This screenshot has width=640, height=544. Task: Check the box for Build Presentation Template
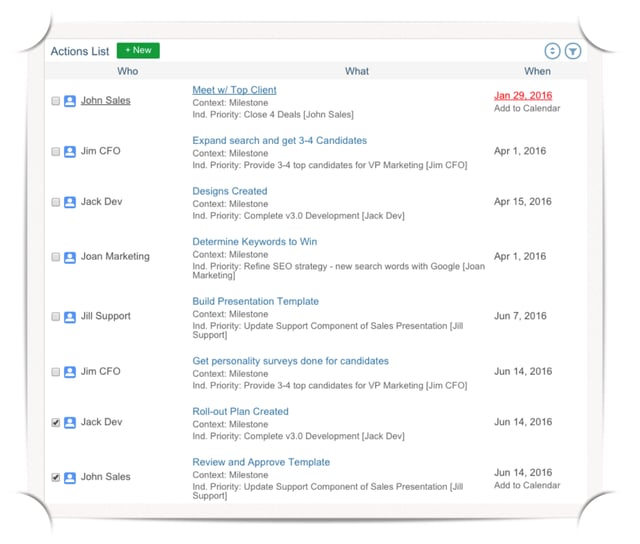tap(56, 317)
